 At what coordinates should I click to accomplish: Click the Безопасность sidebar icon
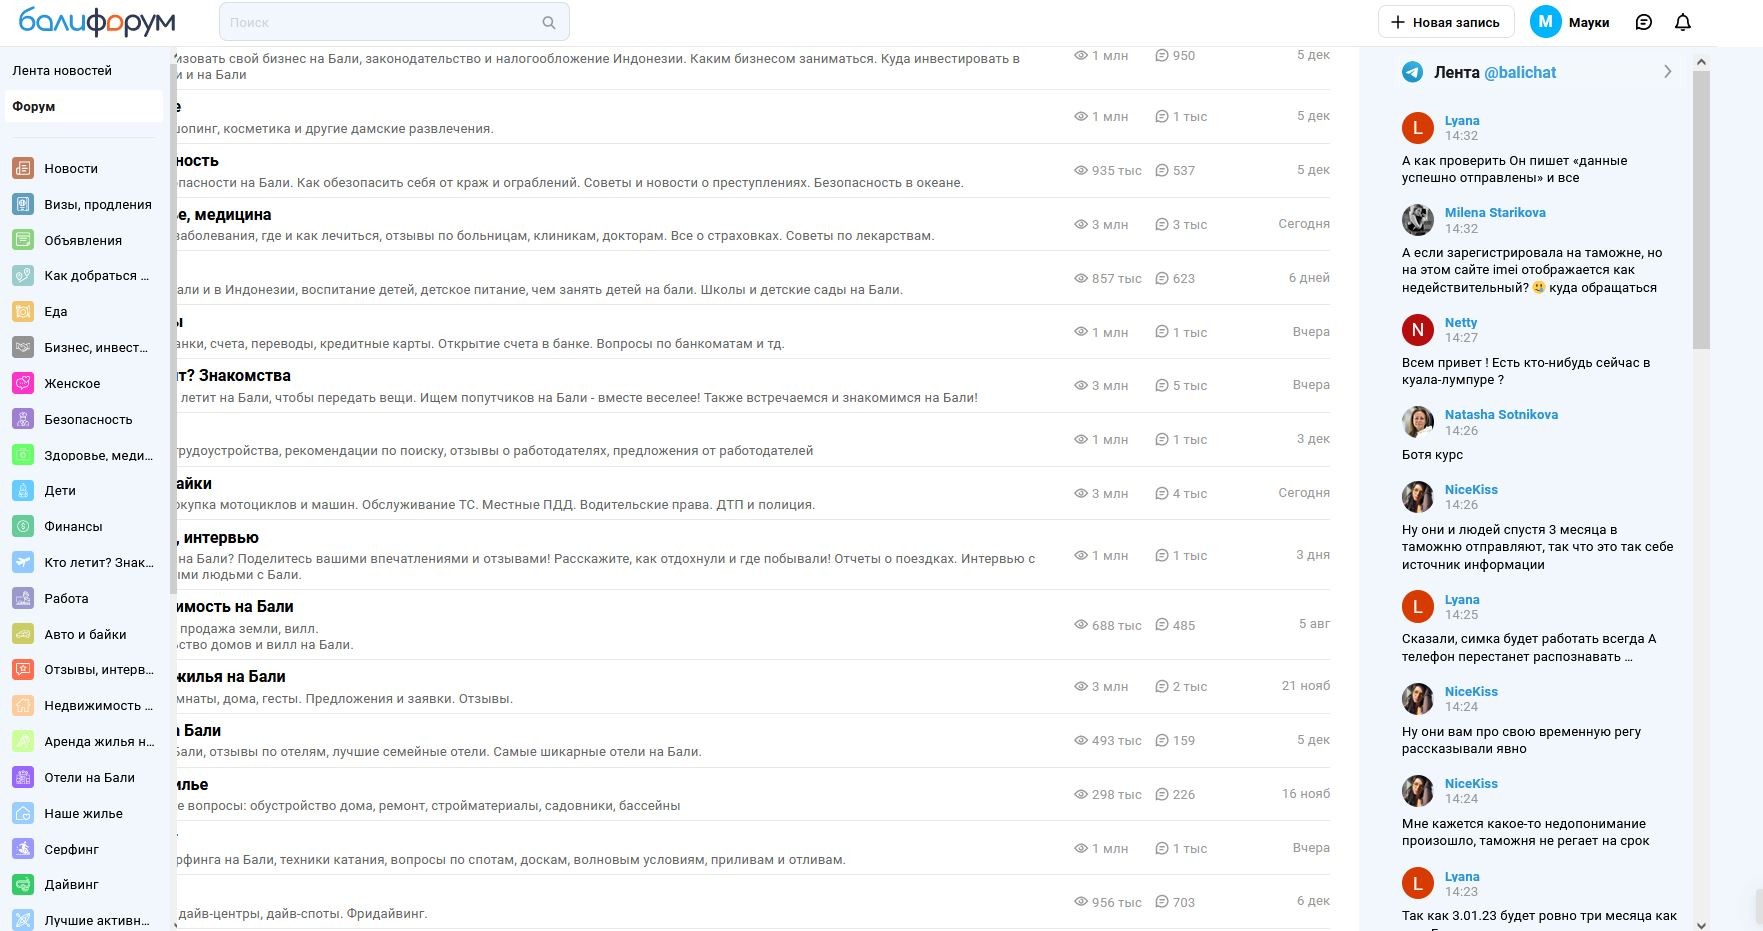click(x=23, y=420)
